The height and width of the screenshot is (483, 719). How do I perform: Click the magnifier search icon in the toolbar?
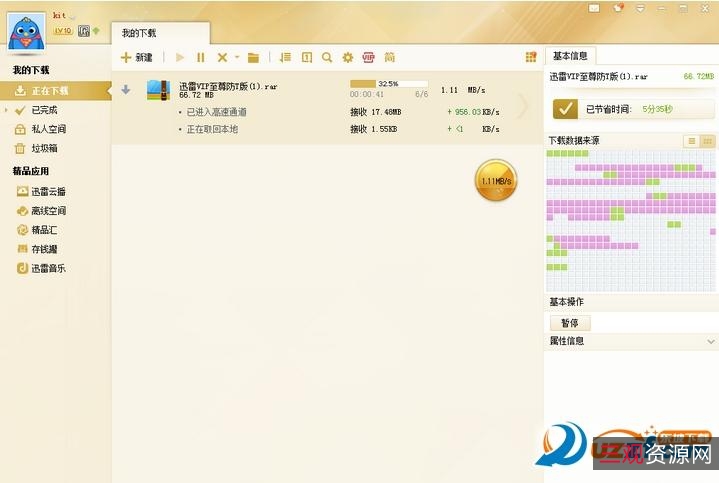click(327, 57)
